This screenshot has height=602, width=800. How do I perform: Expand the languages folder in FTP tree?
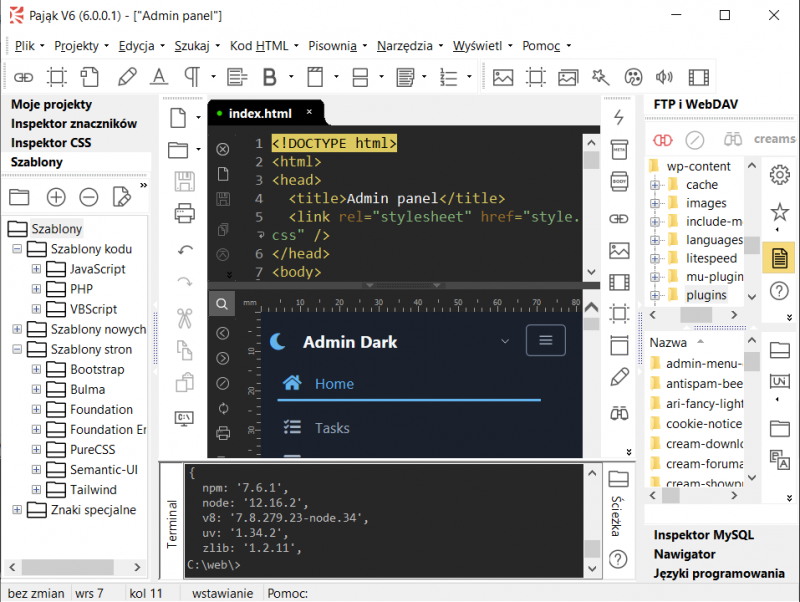(x=655, y=240)
